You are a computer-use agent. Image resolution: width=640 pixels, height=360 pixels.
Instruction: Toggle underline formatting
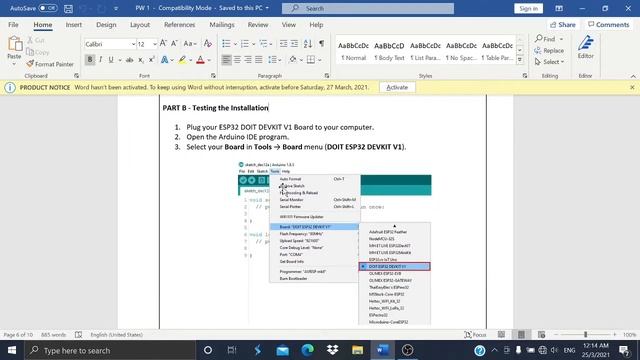[x=111, y=60]
